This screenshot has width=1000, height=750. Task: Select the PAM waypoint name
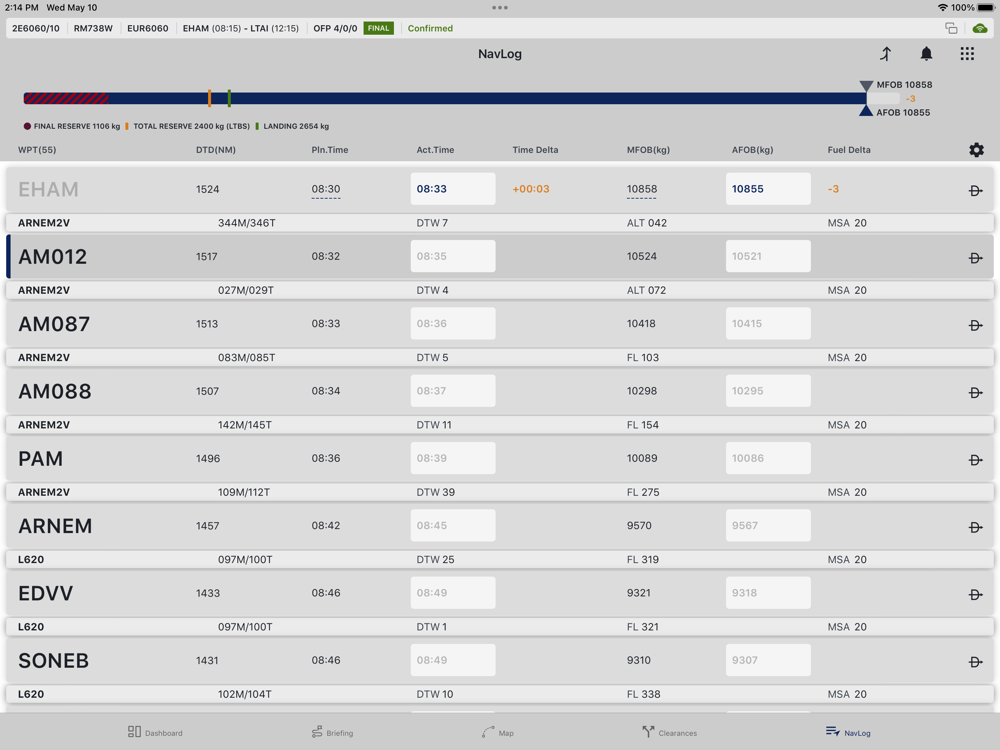coord(41,459)
